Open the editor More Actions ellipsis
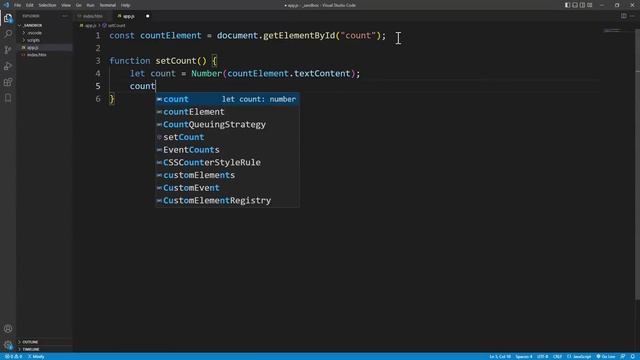Viewport: 640px width, 360px height. tap(632, 16)
